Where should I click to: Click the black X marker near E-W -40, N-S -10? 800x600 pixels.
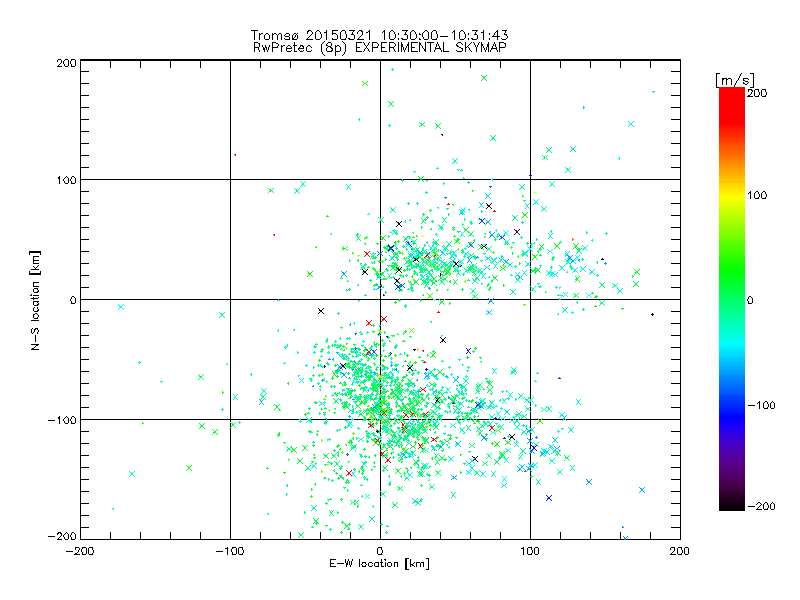coord(321,311)
